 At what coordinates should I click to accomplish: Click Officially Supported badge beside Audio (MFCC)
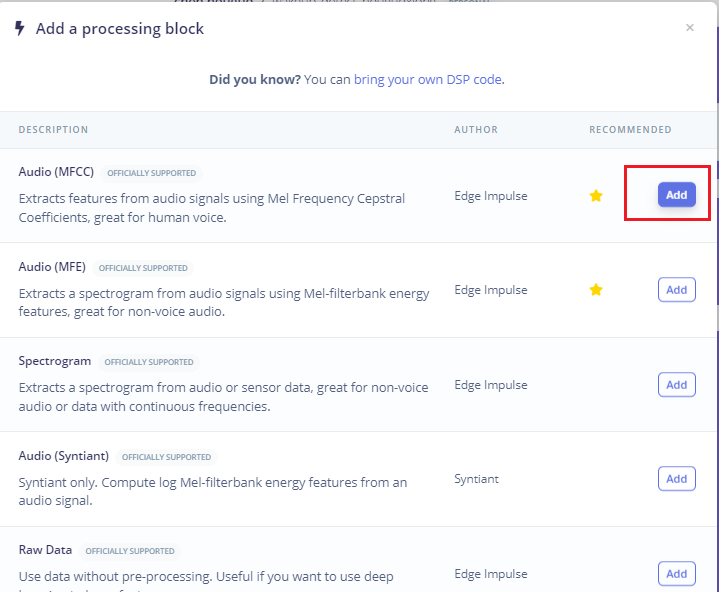pos(151,173)
